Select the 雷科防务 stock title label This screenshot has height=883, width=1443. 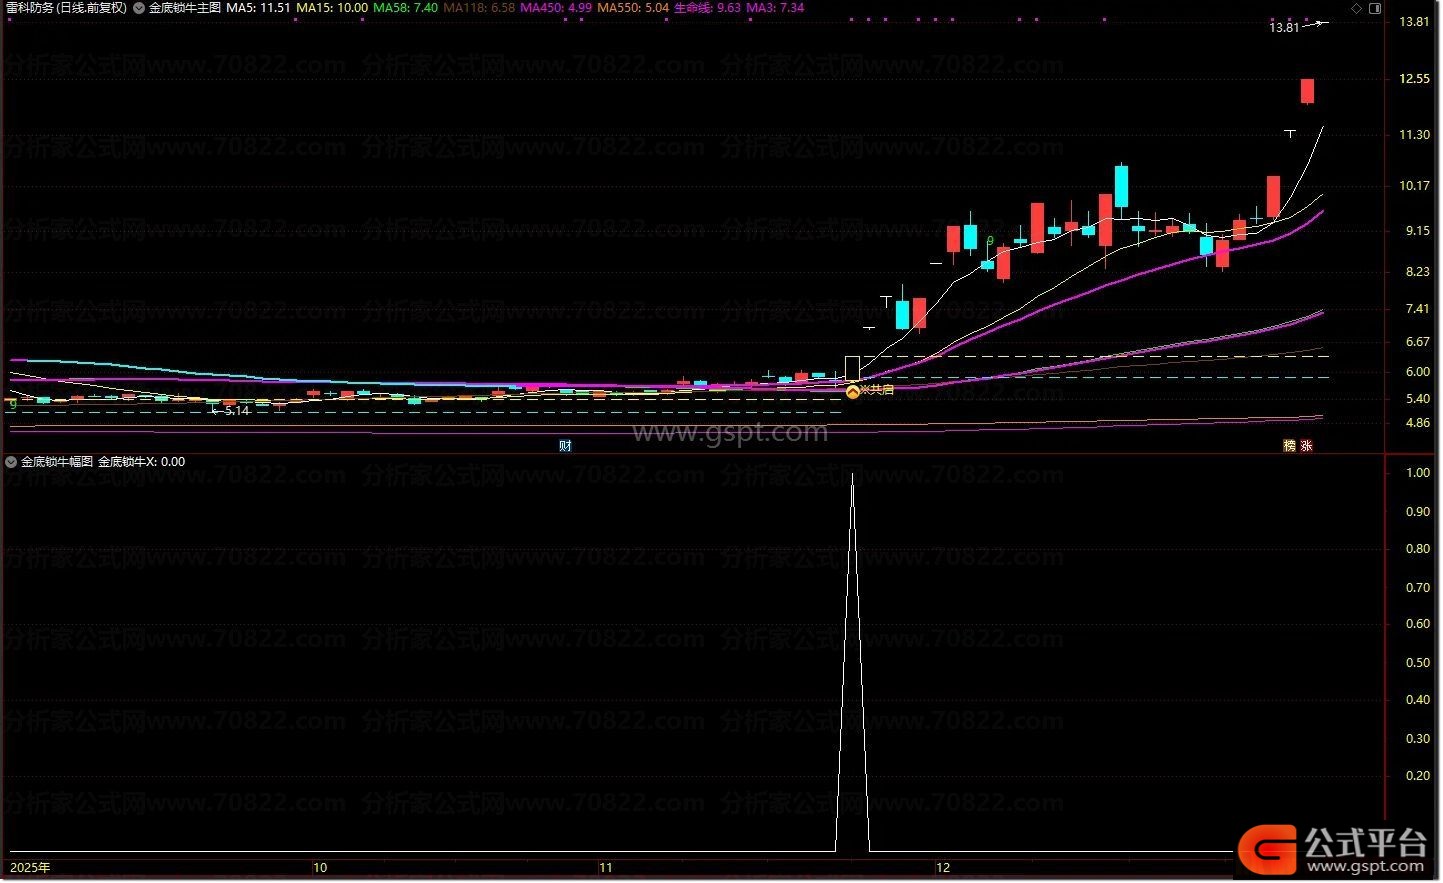point(66,8)
